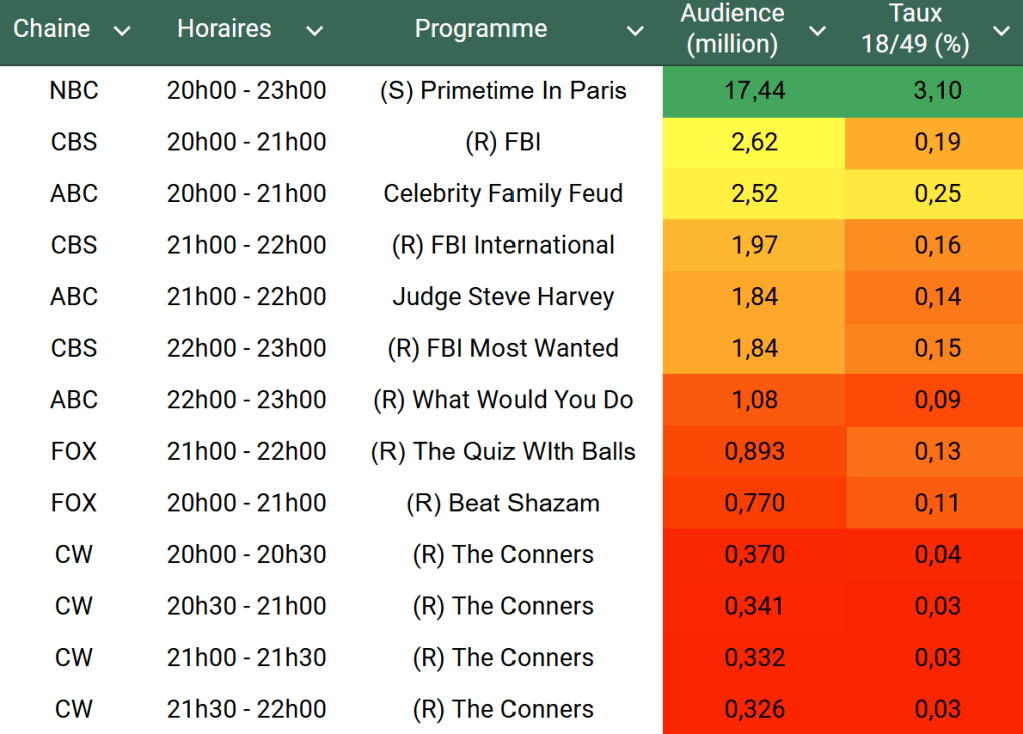Expand the Programme column filter arrow
The width and height of the screenshot is (1023, 734).
click(x=635, y=31)
